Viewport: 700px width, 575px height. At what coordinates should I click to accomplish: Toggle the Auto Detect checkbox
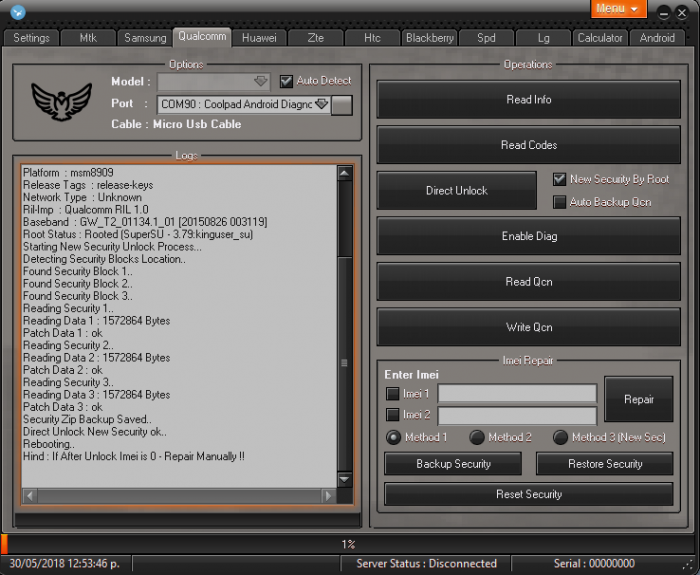point(286,81)
